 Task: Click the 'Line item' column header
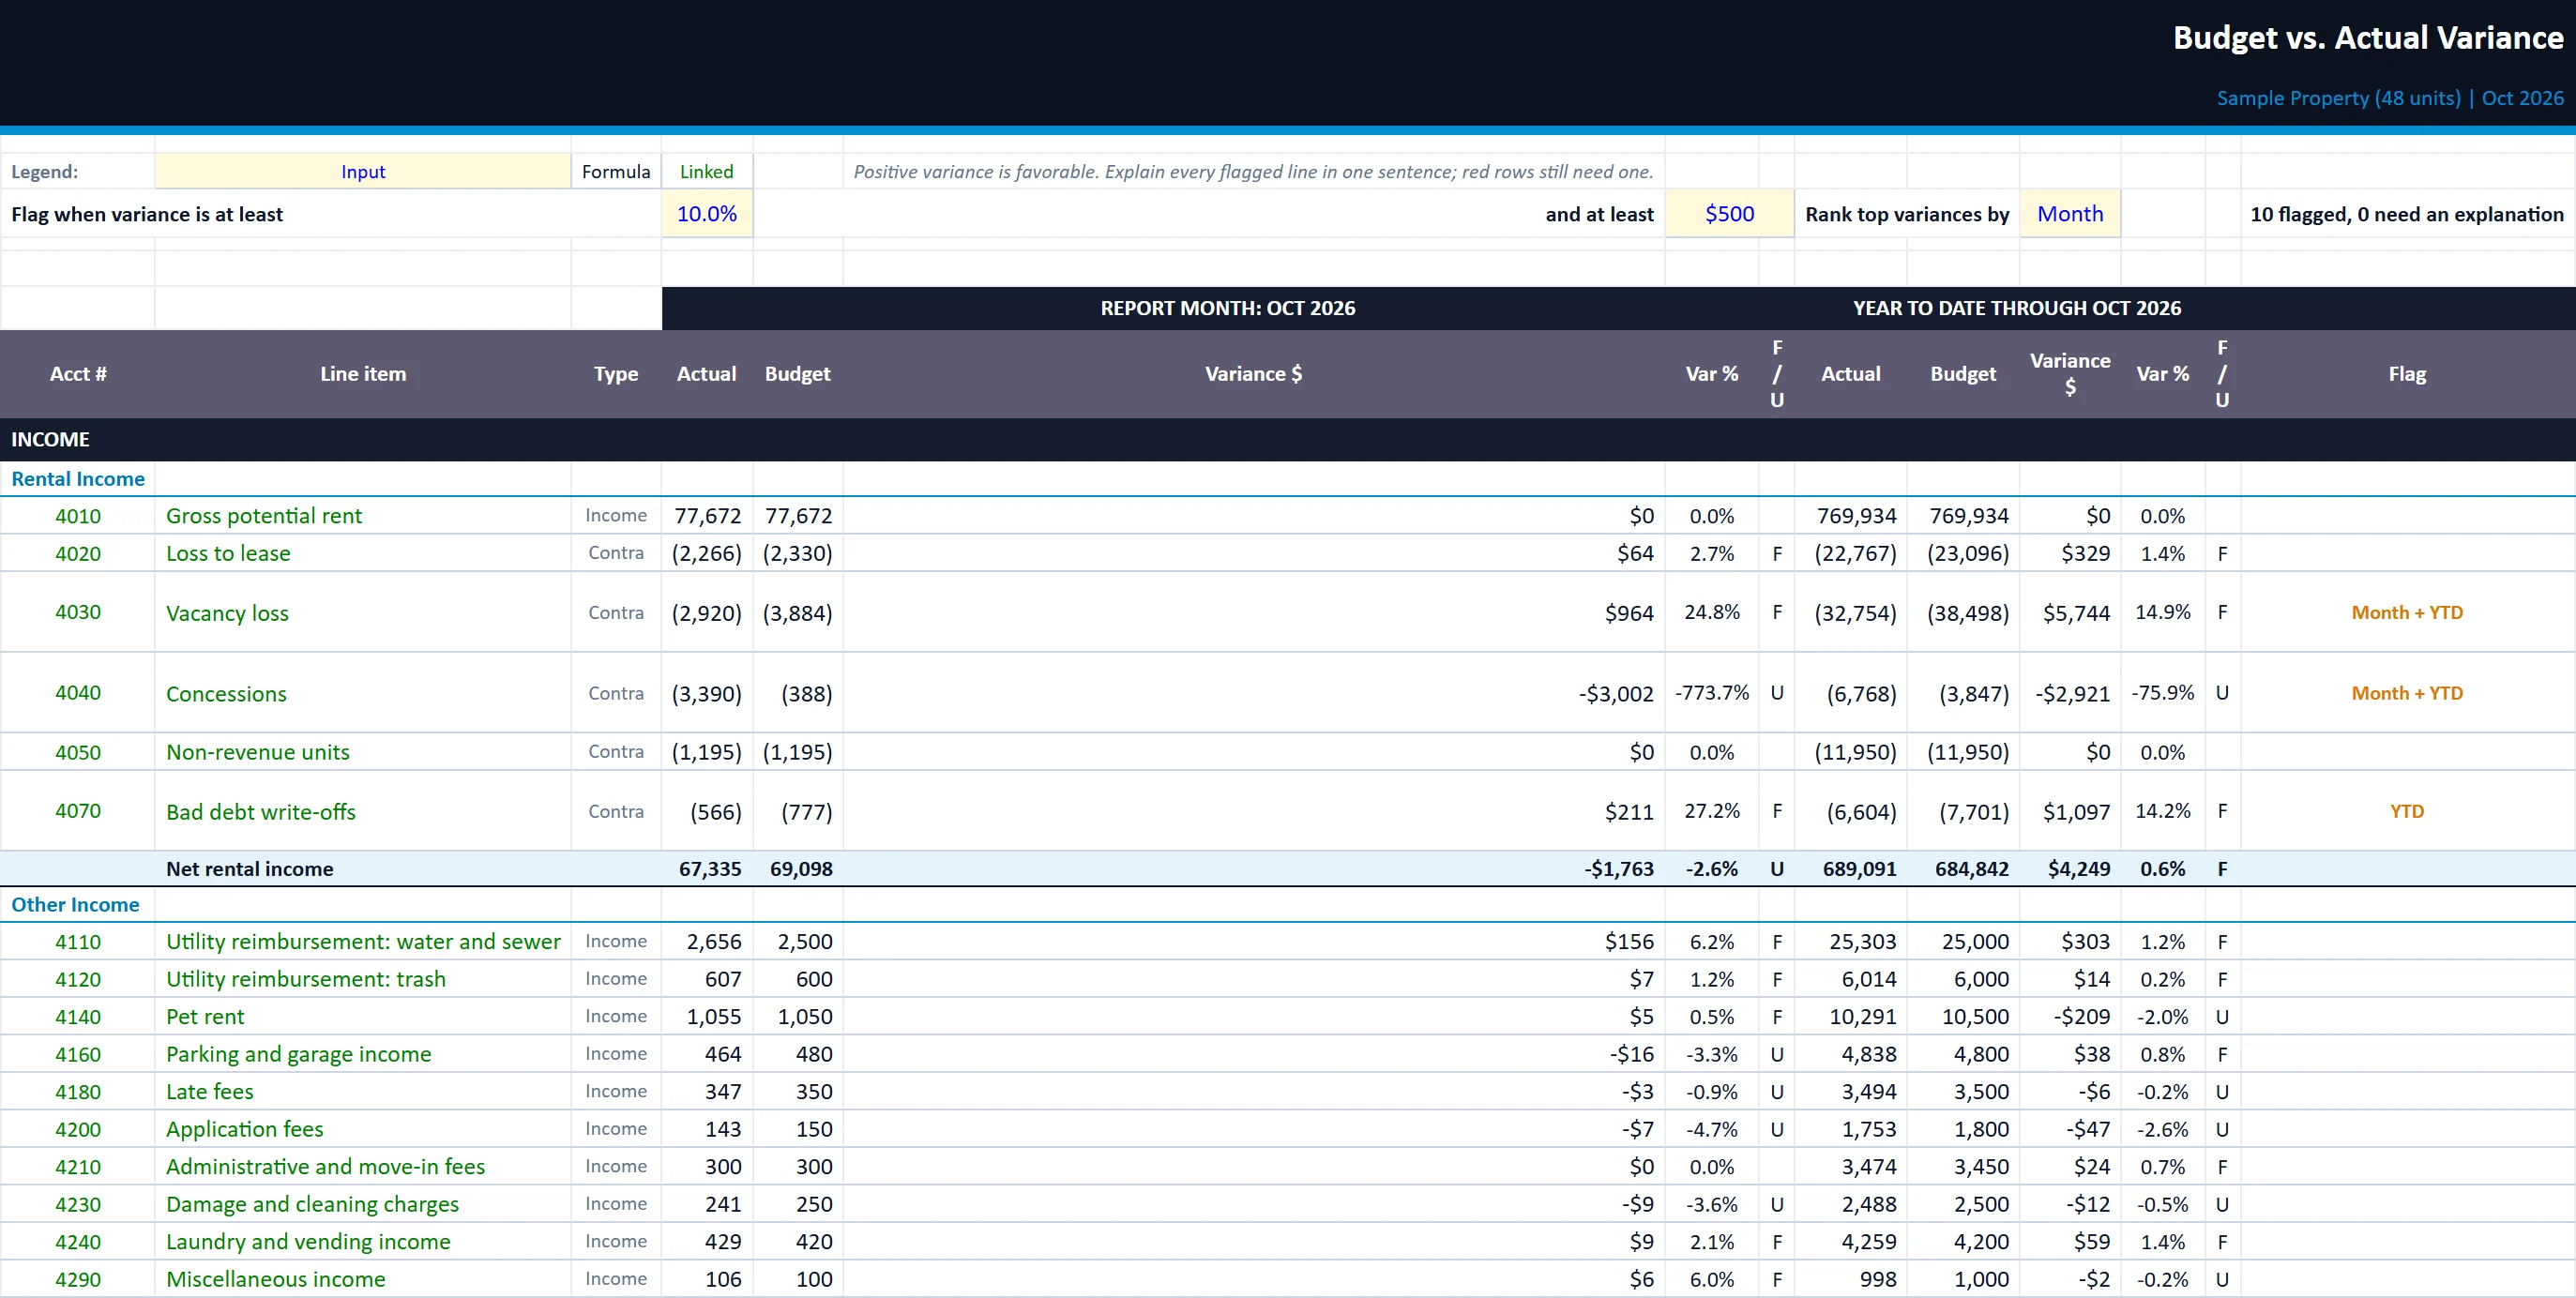click(x=363, y=374)
